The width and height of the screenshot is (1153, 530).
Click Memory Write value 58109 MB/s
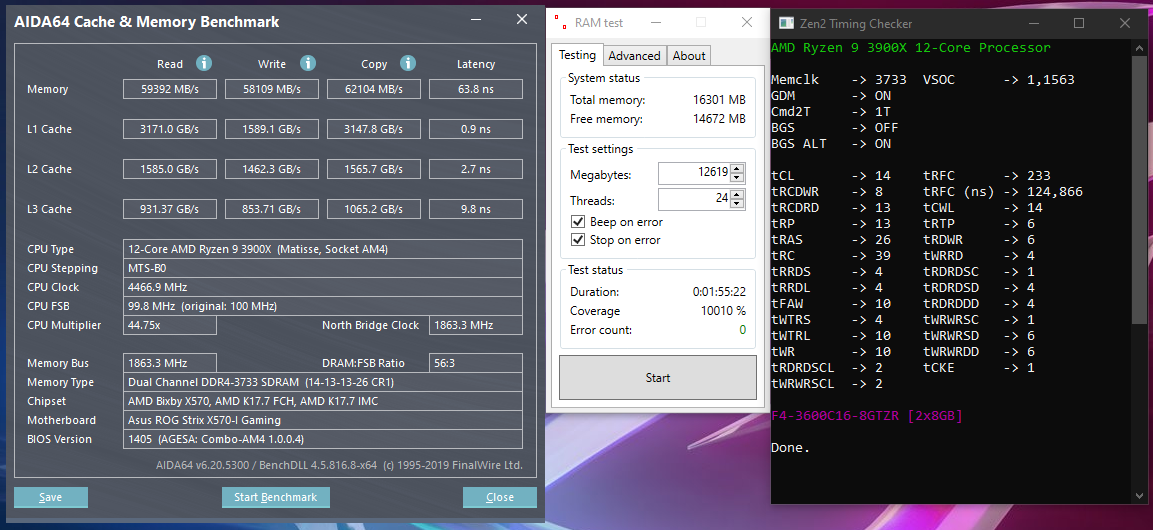(x=272, y=90)
